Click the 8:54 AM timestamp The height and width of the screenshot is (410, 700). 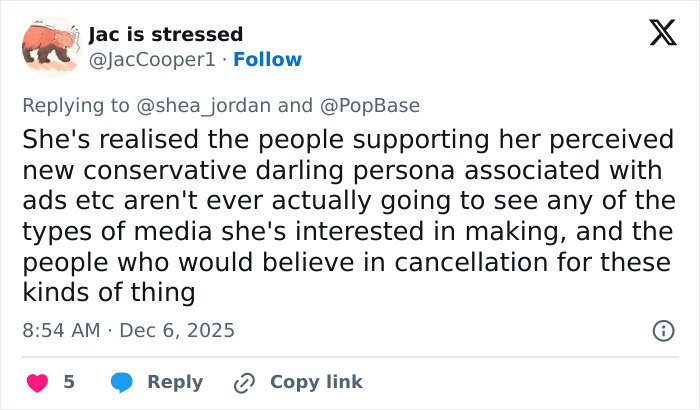click(x=62, y=330)
